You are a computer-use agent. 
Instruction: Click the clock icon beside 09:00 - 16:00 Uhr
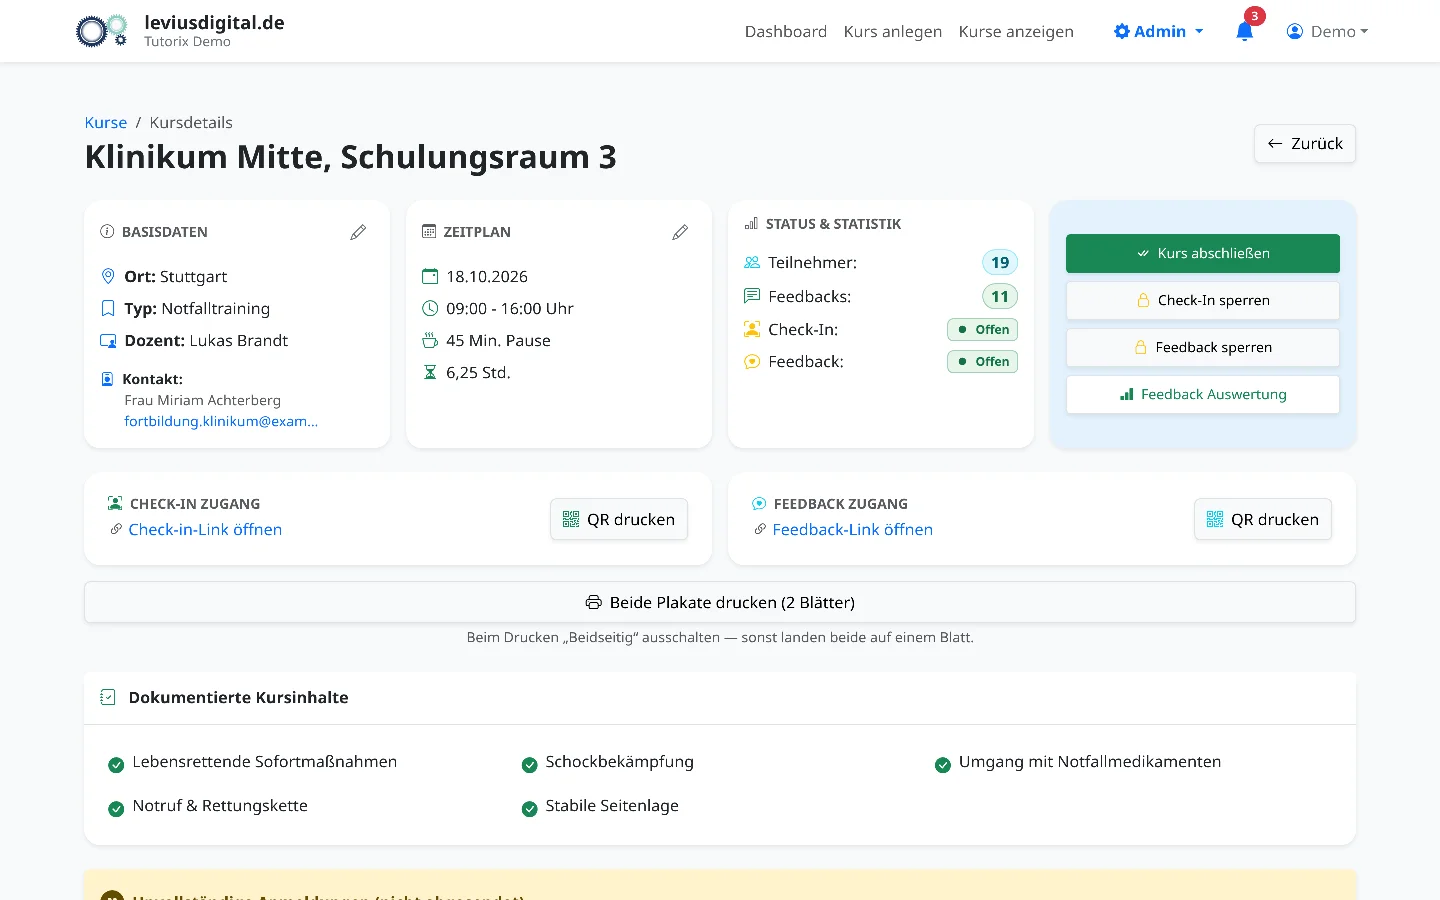[430, 308]
